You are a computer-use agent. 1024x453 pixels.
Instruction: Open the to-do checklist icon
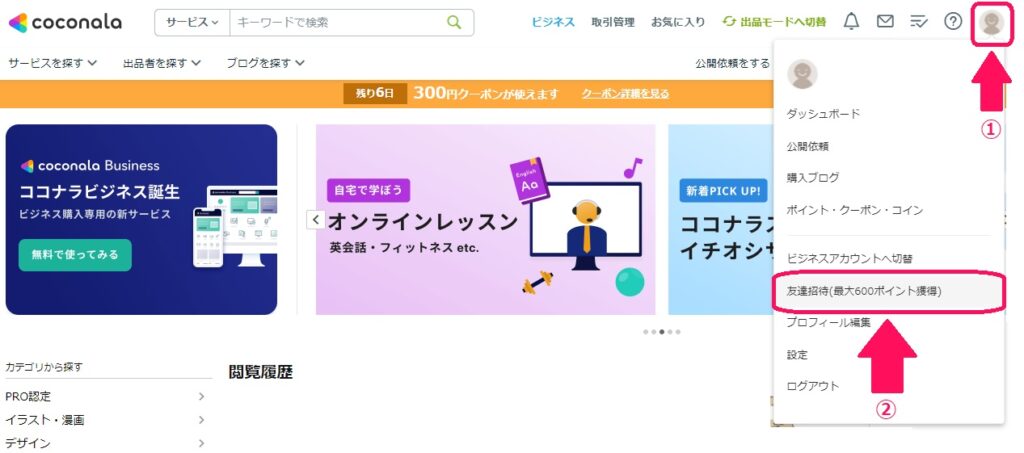919,22
